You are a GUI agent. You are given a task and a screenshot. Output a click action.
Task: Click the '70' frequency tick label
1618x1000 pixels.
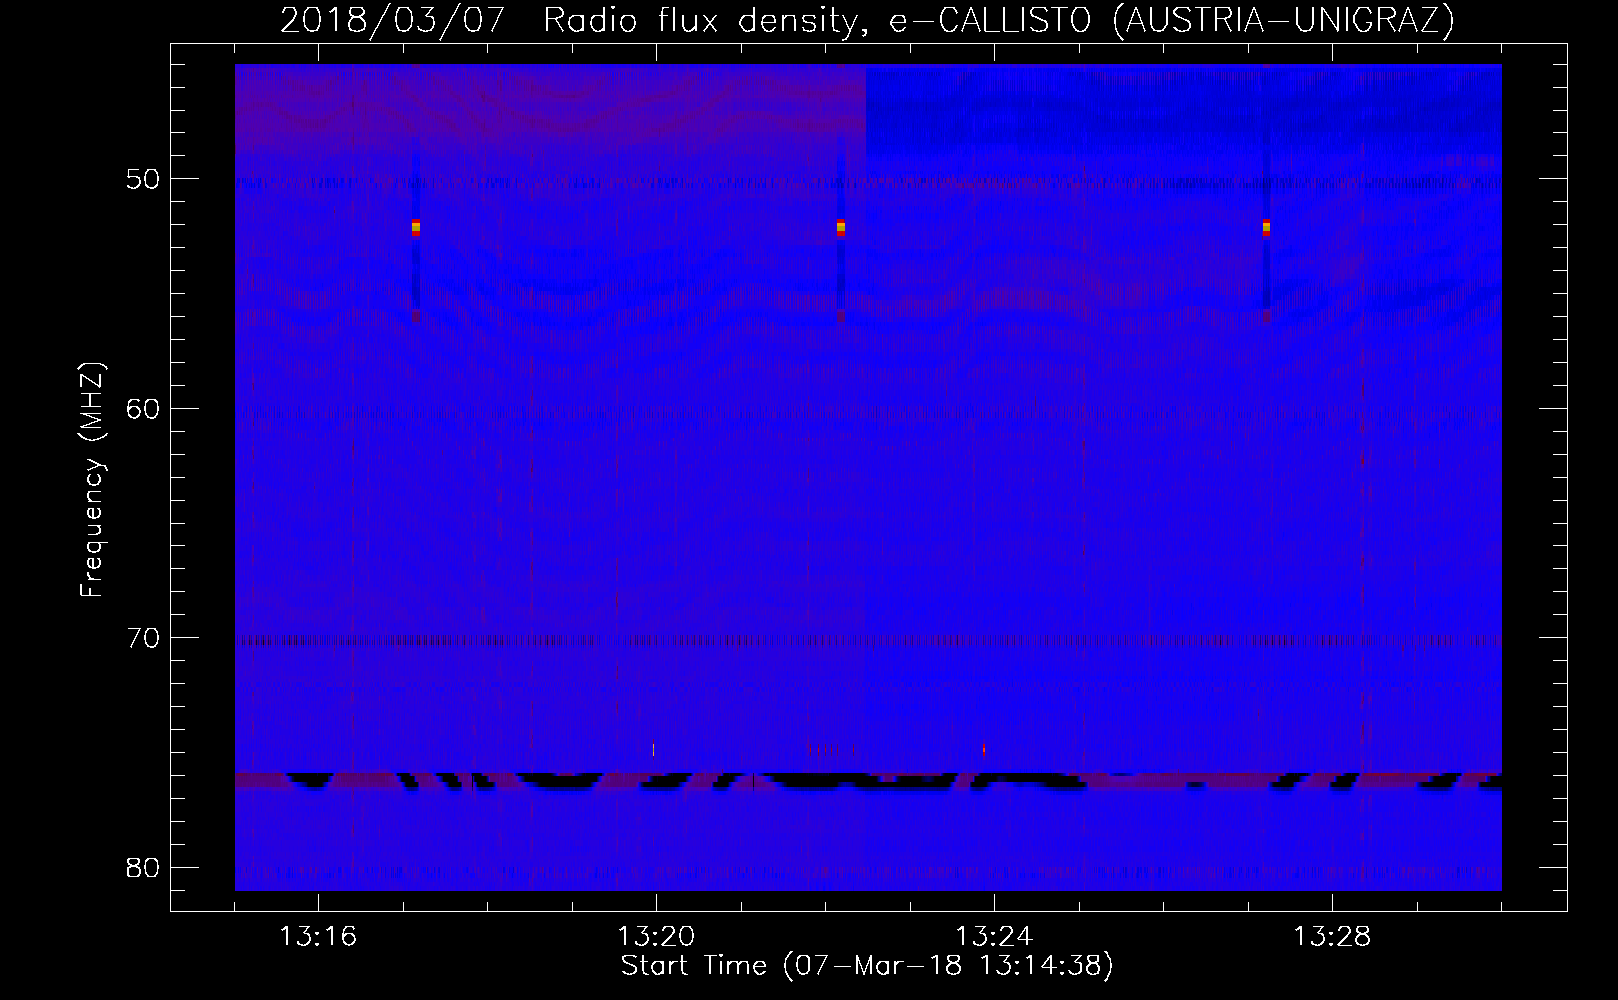coord(143,637)
